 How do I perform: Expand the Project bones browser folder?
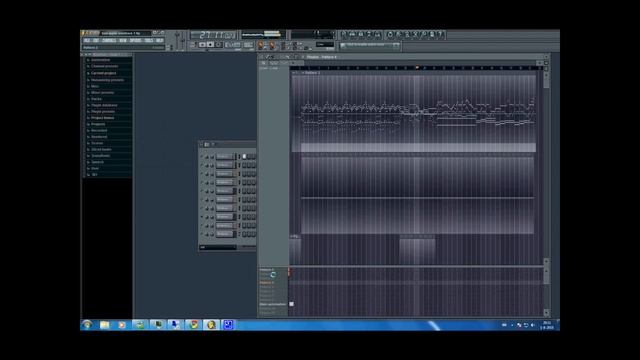[x=102, y=118]
